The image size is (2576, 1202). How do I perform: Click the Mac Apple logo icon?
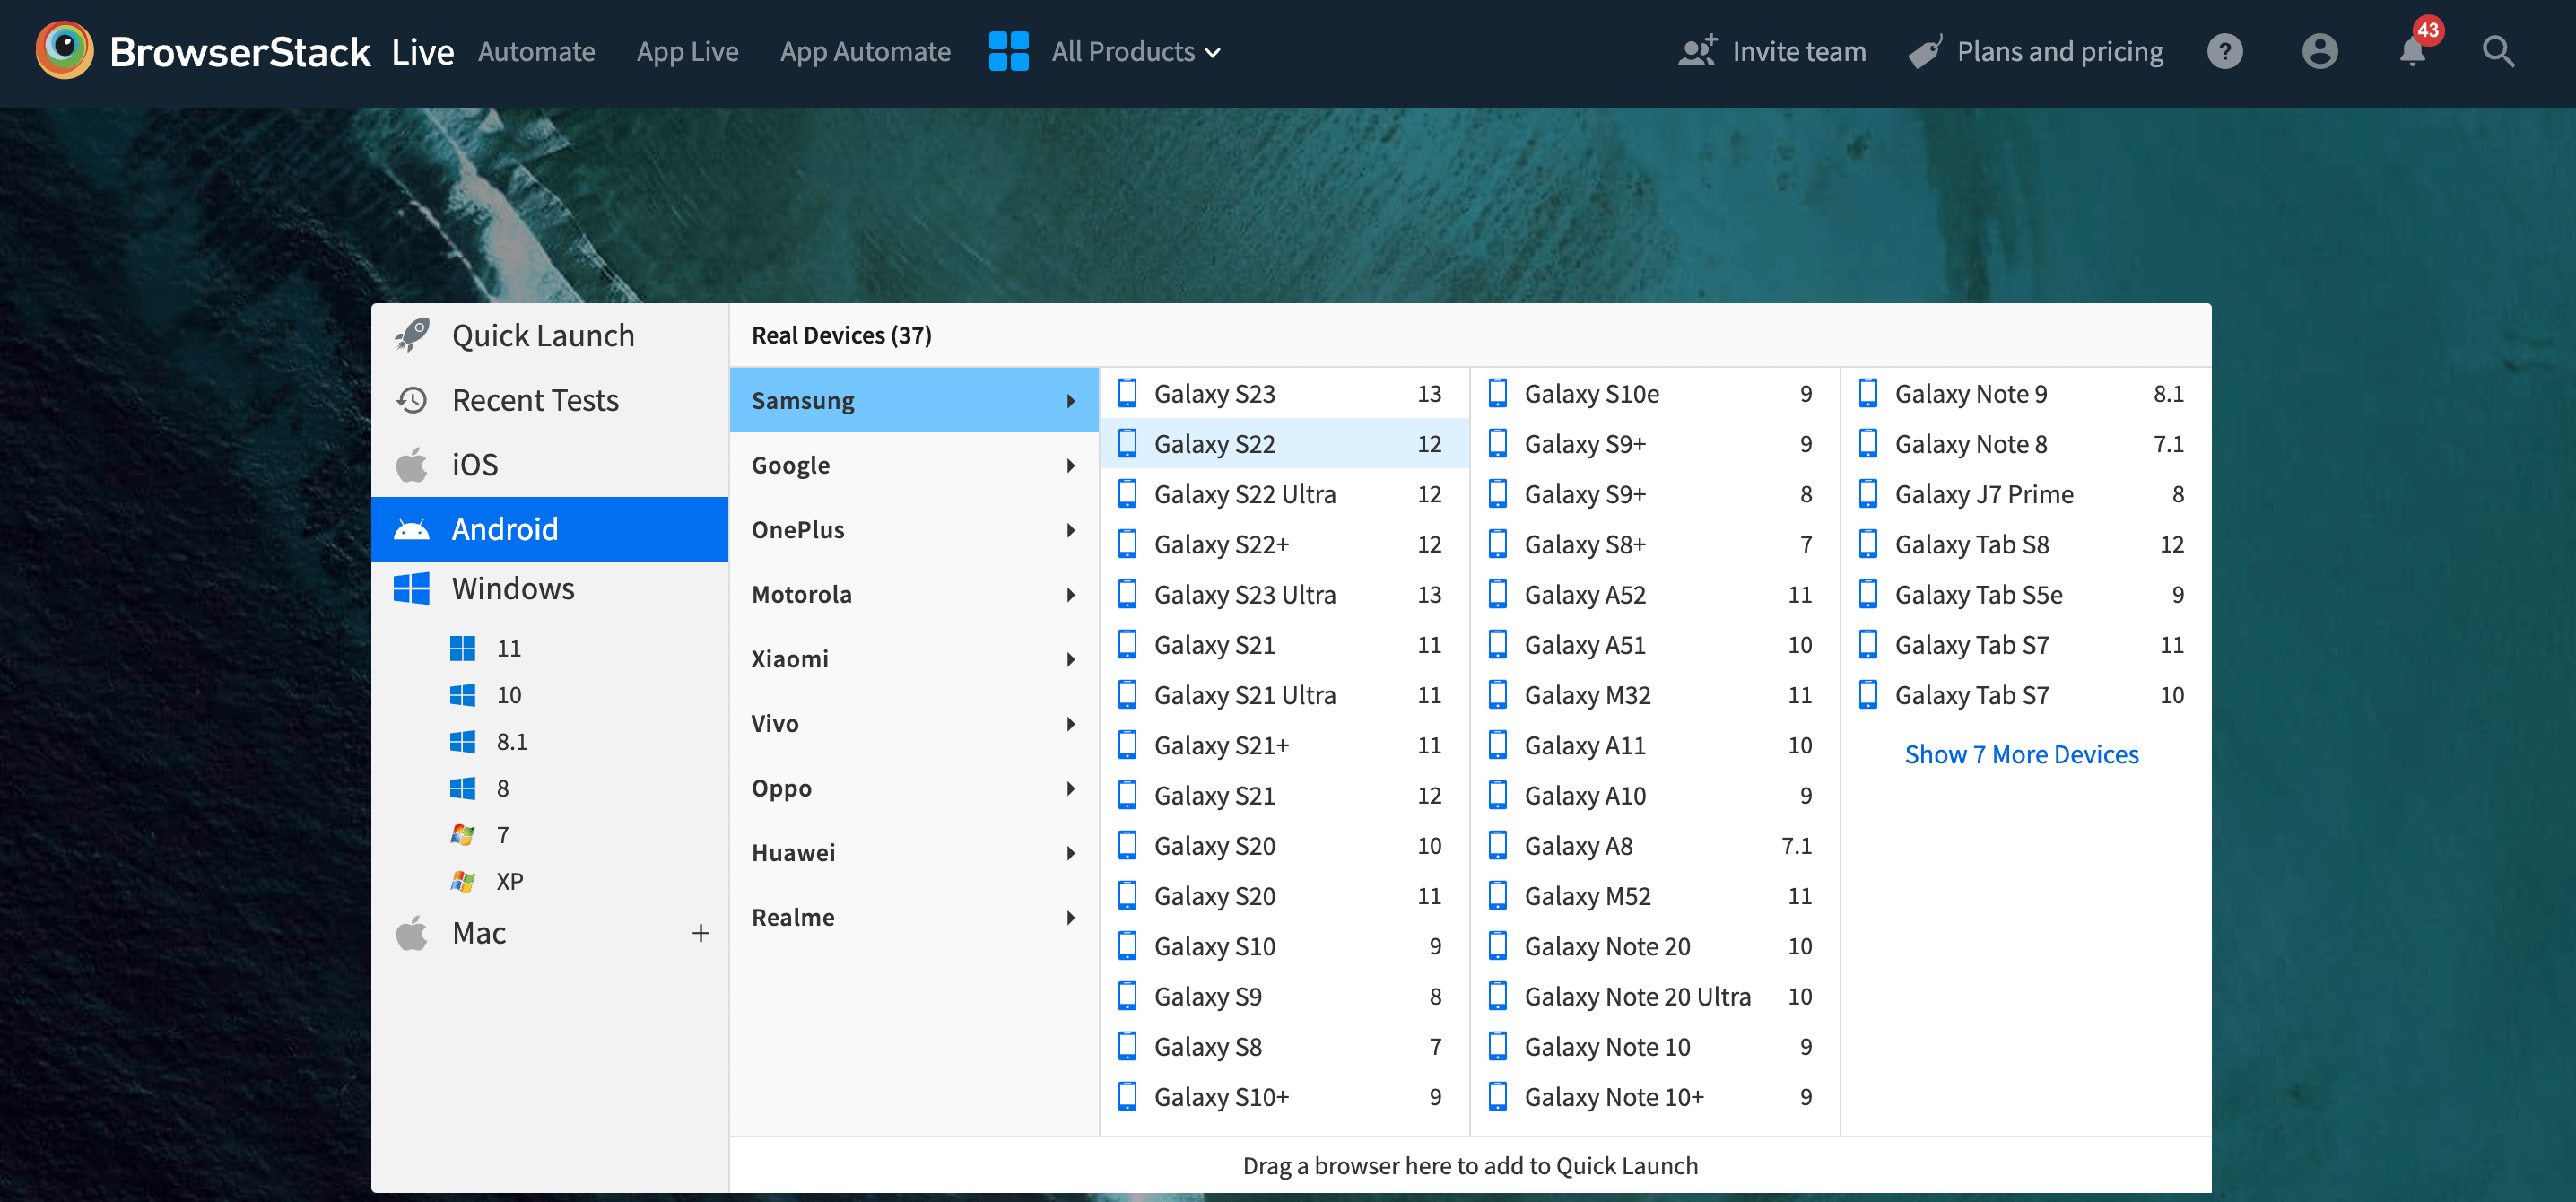[x=412, y=932]
